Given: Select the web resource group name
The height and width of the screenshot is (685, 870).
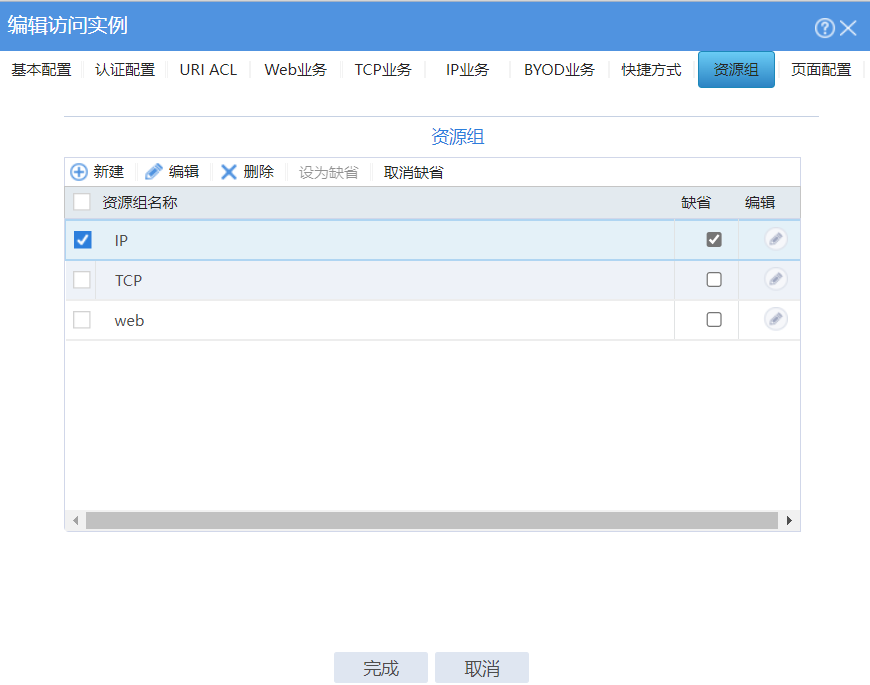Looking at the screenshot, I should point(129,321).
